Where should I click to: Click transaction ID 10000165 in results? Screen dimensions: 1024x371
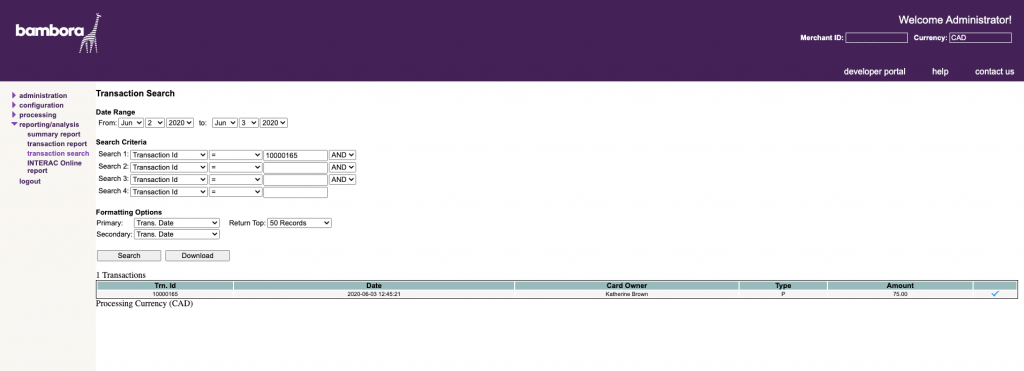pyautogui.click(x=165, y=294)
